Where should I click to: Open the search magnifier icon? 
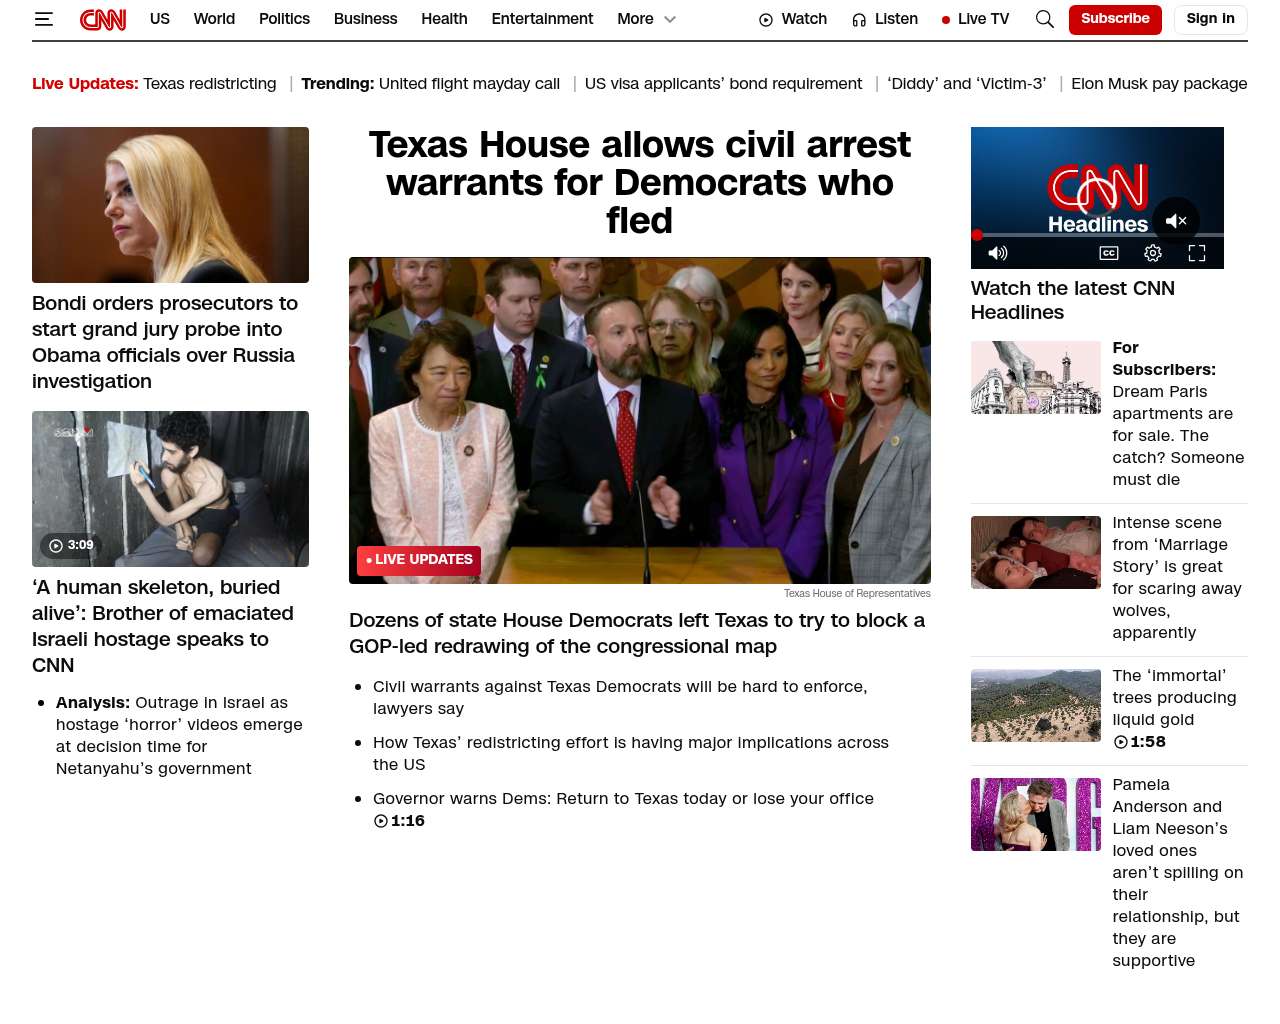click(x=1045, y=19)
